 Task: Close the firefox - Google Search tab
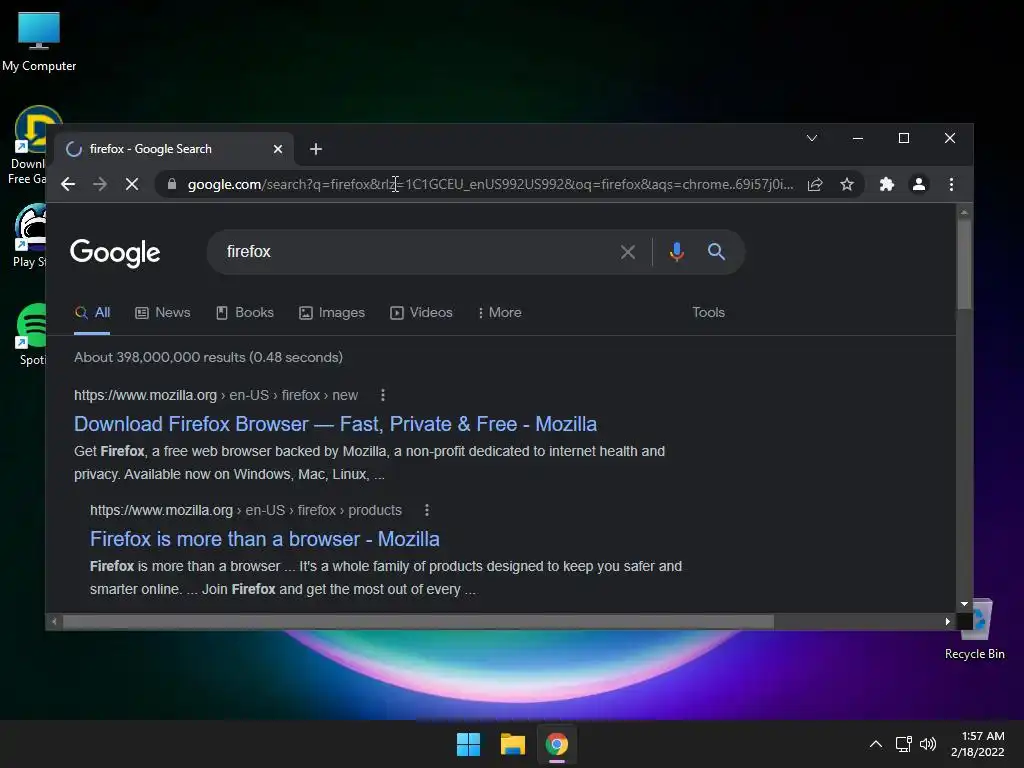(278, 149)
